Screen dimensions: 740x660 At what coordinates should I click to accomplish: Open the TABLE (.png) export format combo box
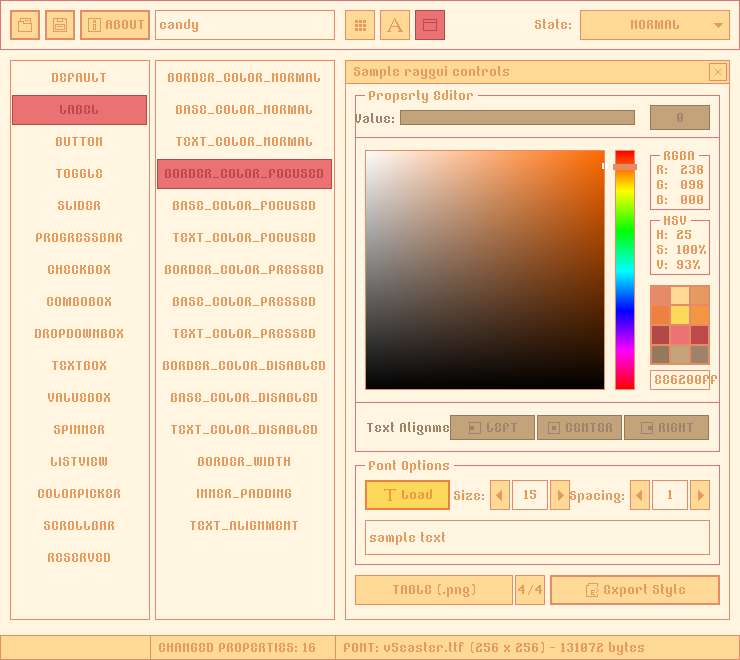click(434, 590)
